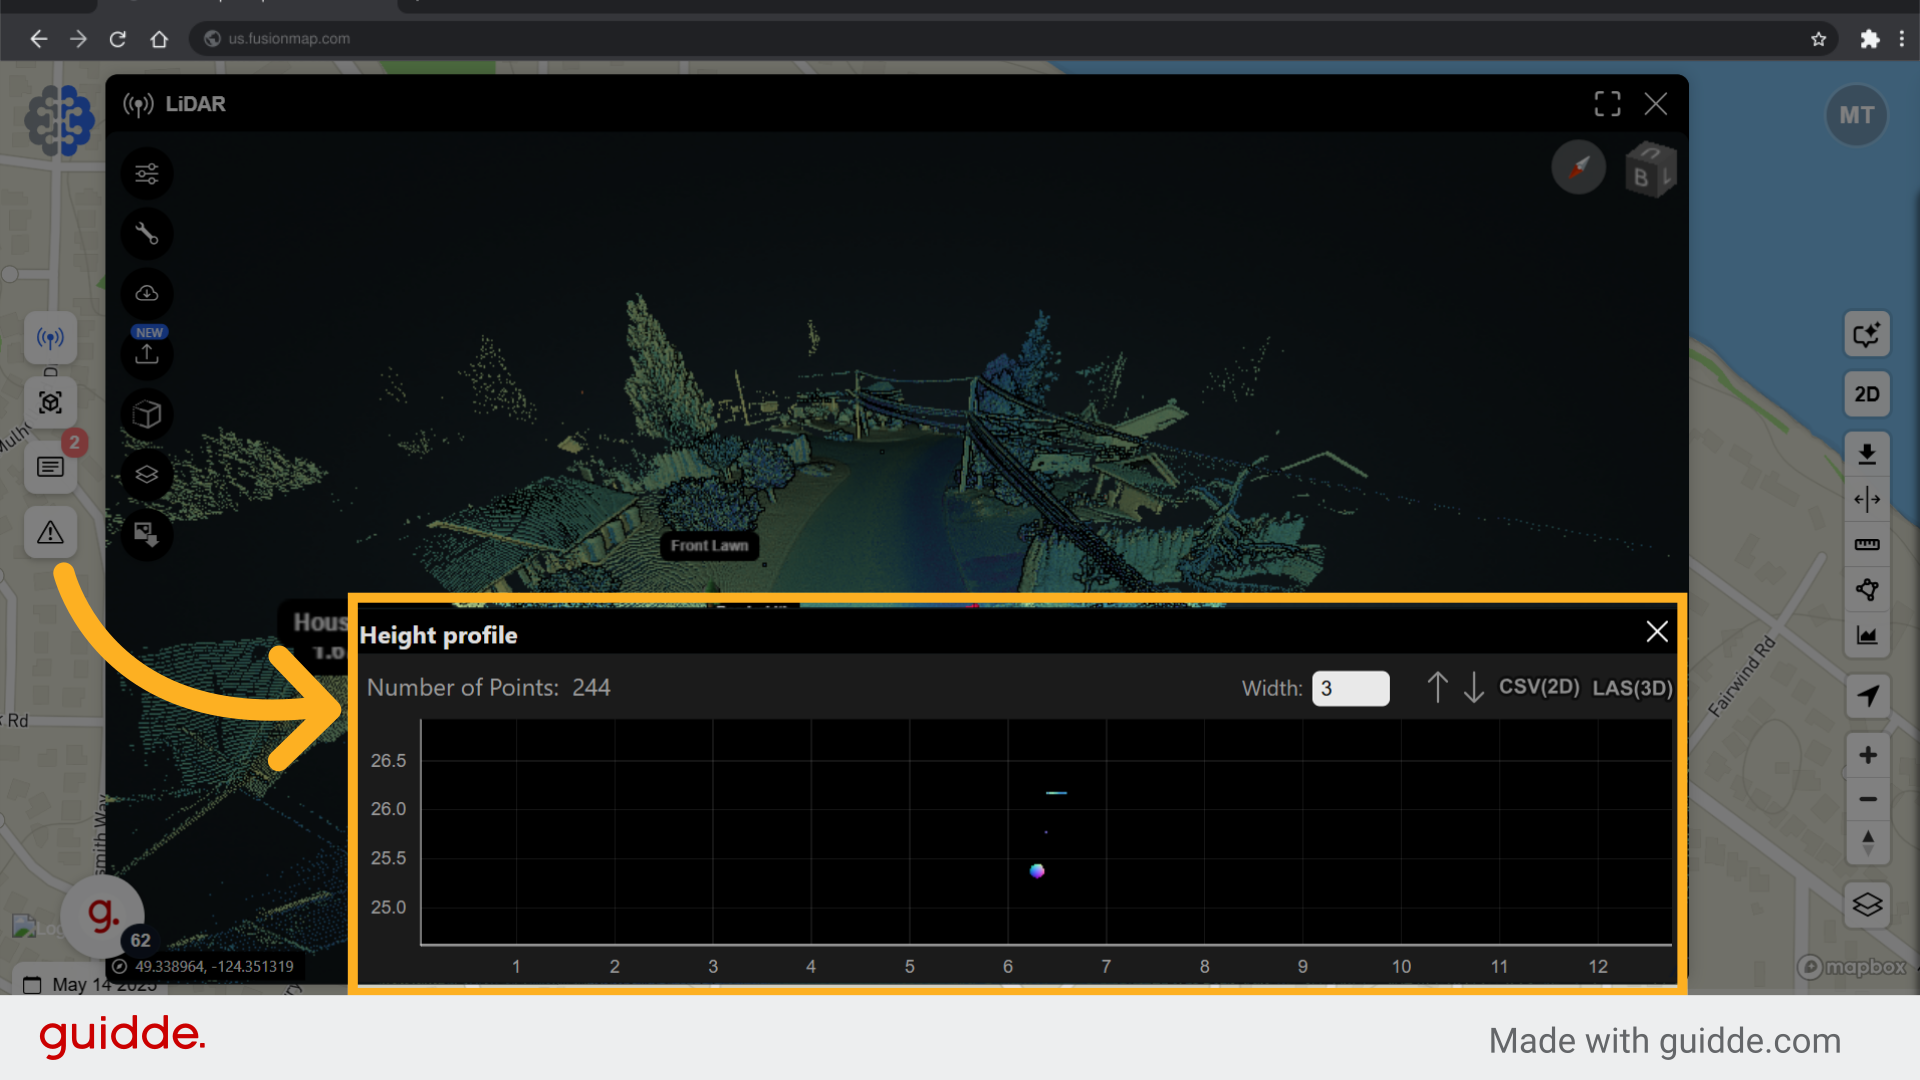The width and height of the screenshot is (1920, 1080).
Task: Open the LiDAR sidebar icon on map
Action: [51, 338]
